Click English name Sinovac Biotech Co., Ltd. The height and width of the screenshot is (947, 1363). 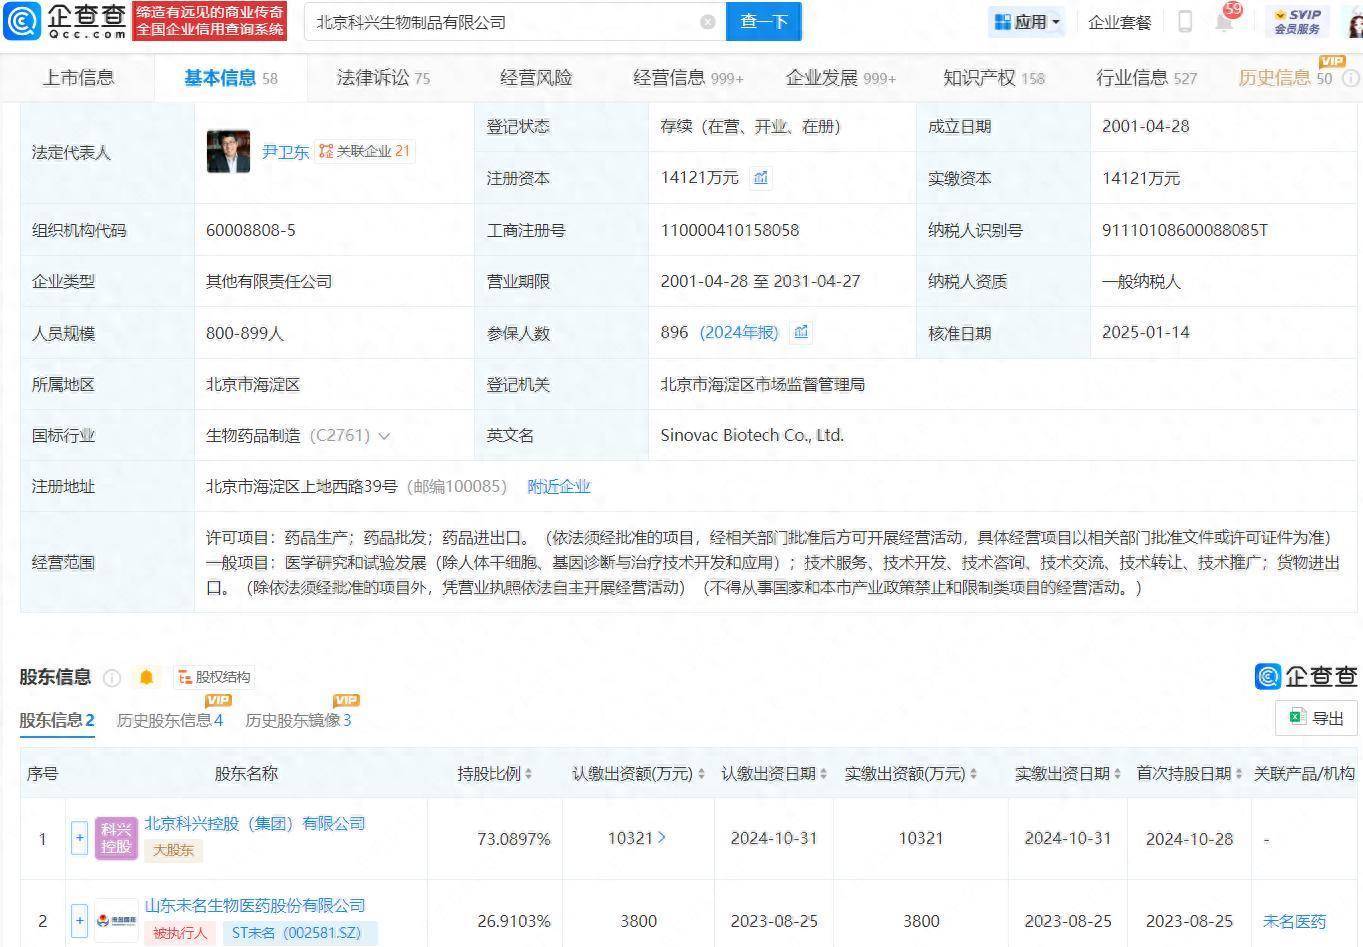[752, 435]
